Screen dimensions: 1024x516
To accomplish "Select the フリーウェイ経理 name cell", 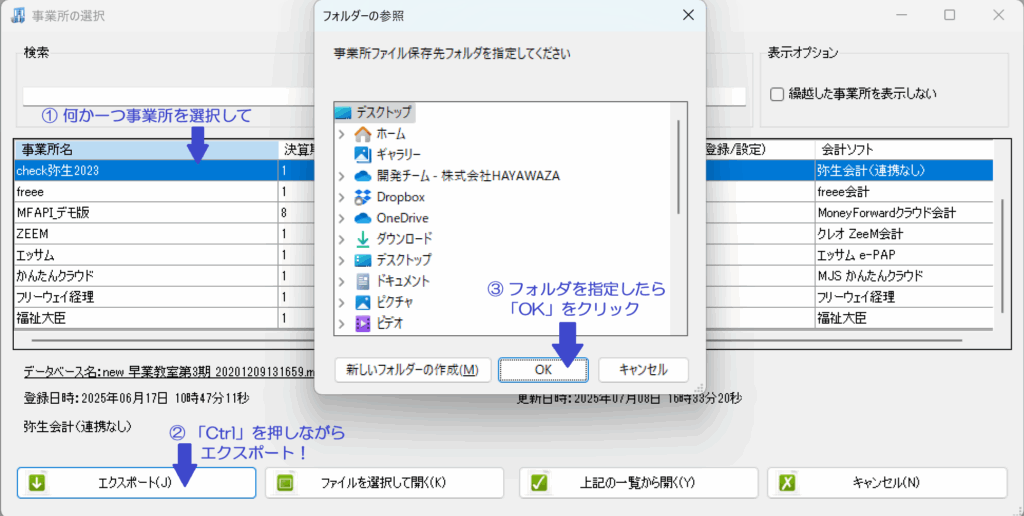I will tap(147, 297).
